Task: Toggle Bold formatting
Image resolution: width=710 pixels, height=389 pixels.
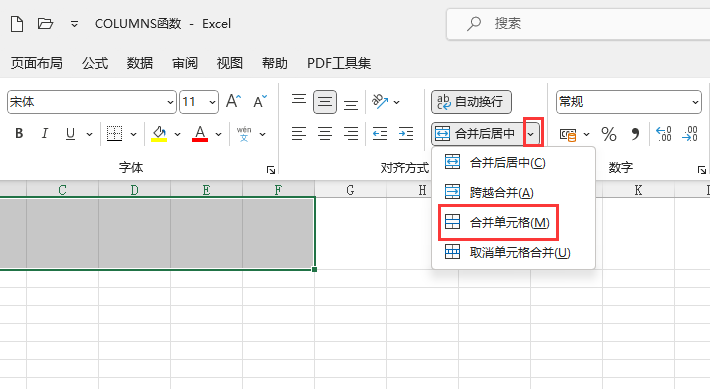Action: [x=19, y=134]
